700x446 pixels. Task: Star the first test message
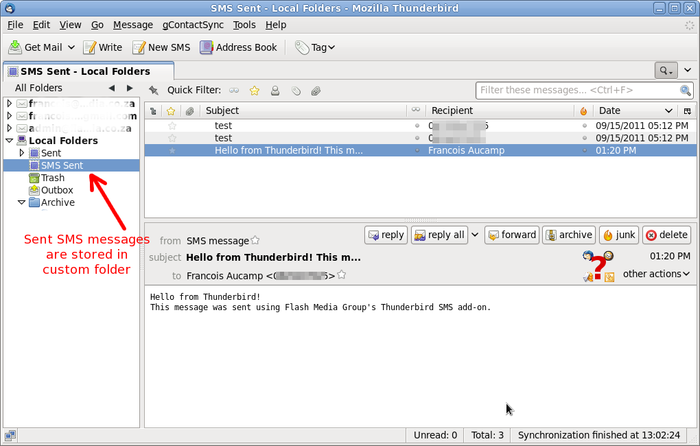[x=172, y=126]
